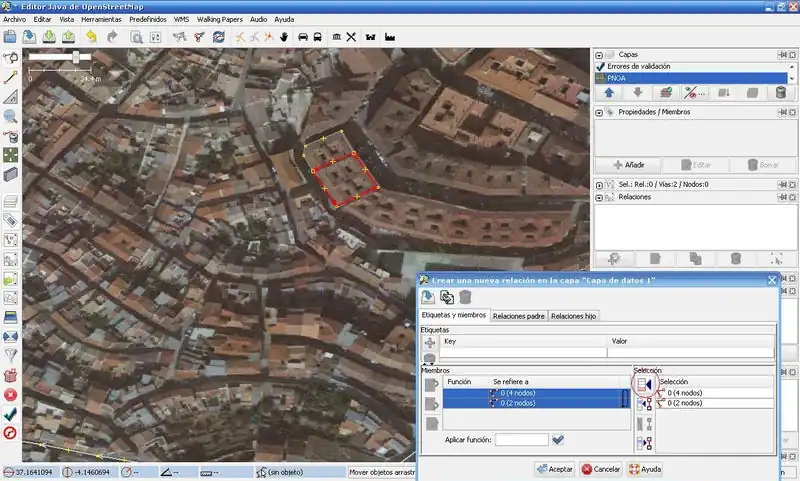Collapse the Capas panel
This screenshot has width=800, height=481.
point(599,54)
